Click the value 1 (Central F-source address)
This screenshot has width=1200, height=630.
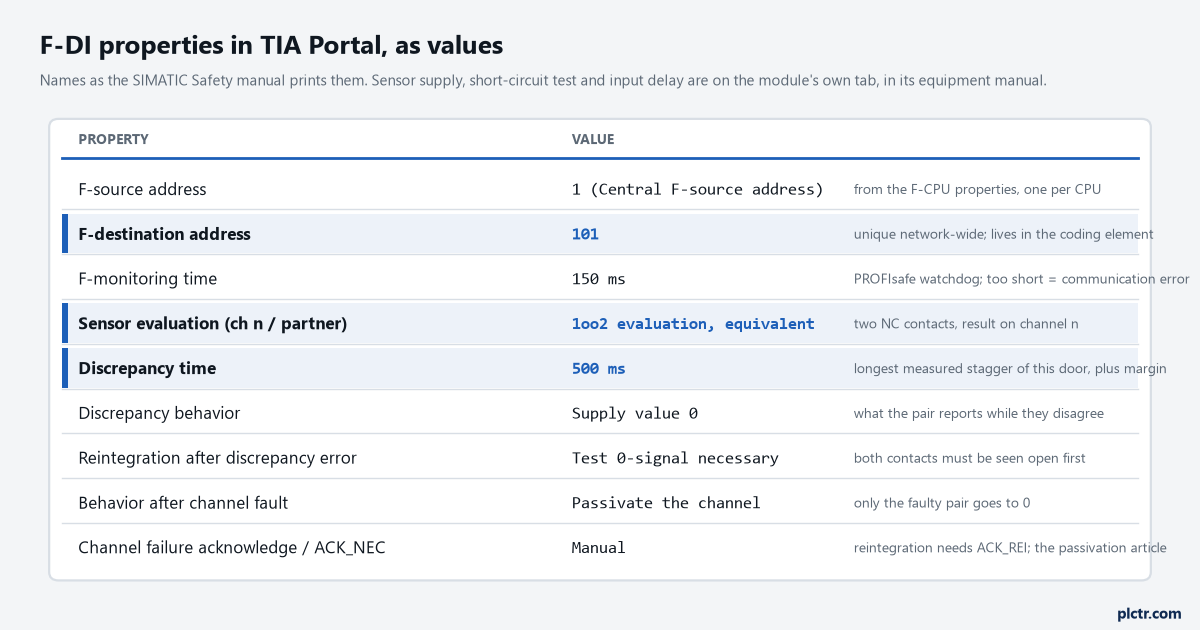point(697,189)
